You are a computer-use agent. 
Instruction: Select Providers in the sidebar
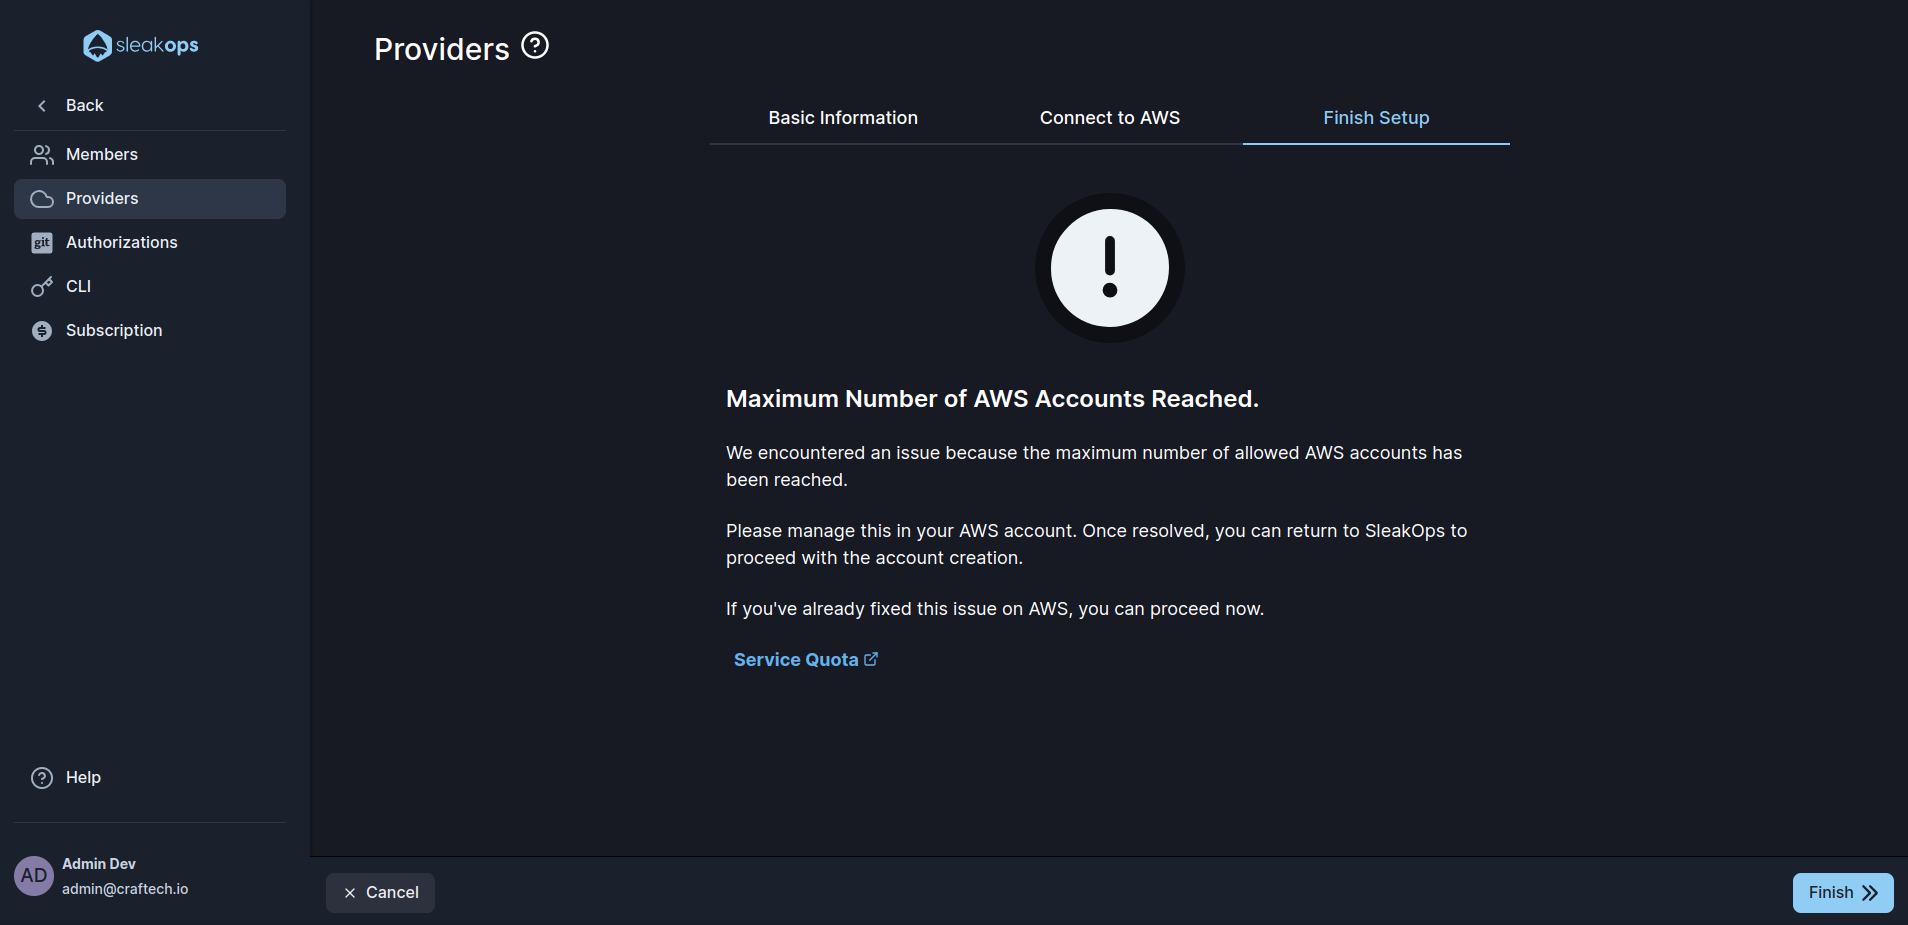click(150, 198)
